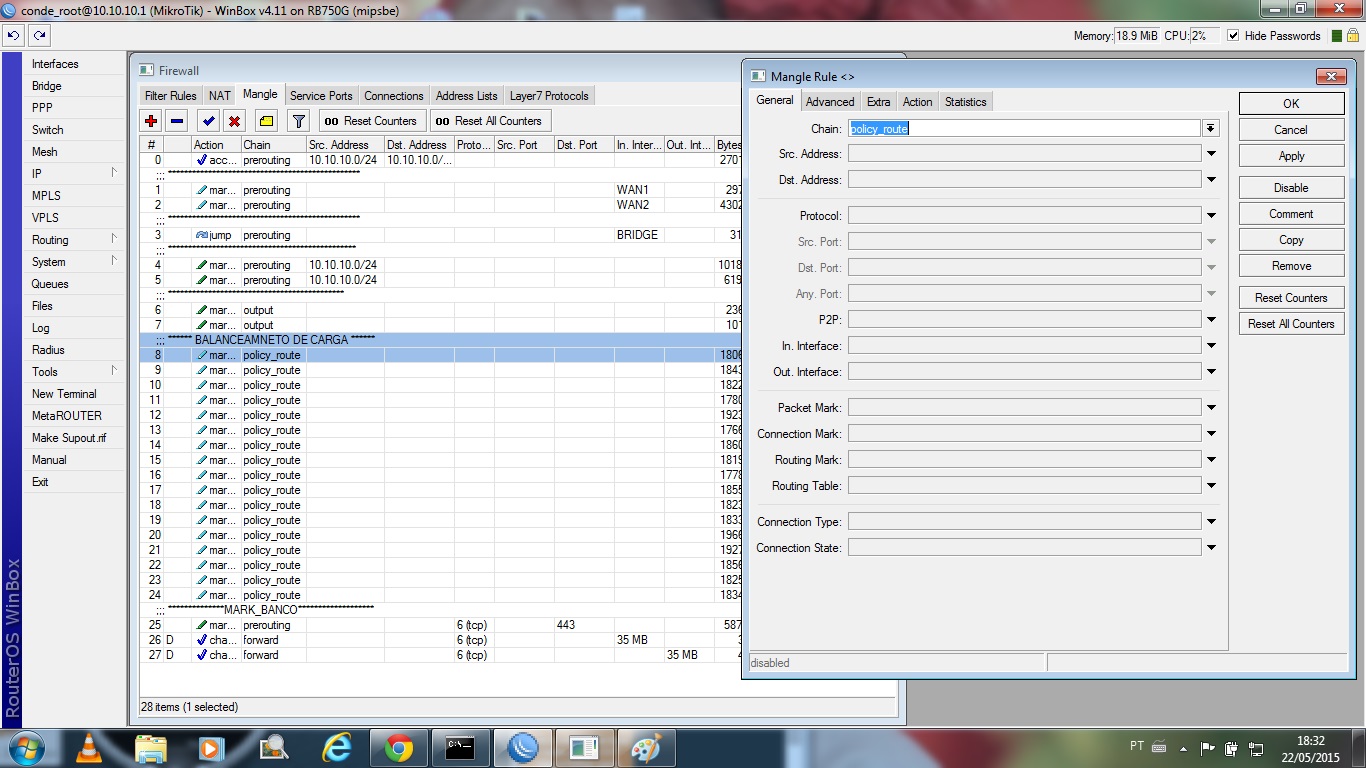Open the filter funnel in Firewall toolbar

(x=298, y=121)
